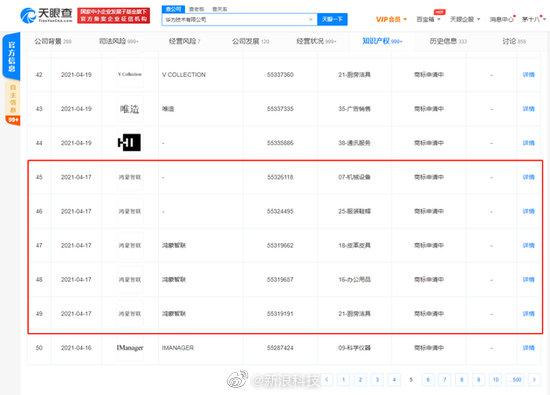Switch to the 经营风险 tab
The height and width of the screenshot is (395, 550).
pyautogui.click(x=185, y=41)
